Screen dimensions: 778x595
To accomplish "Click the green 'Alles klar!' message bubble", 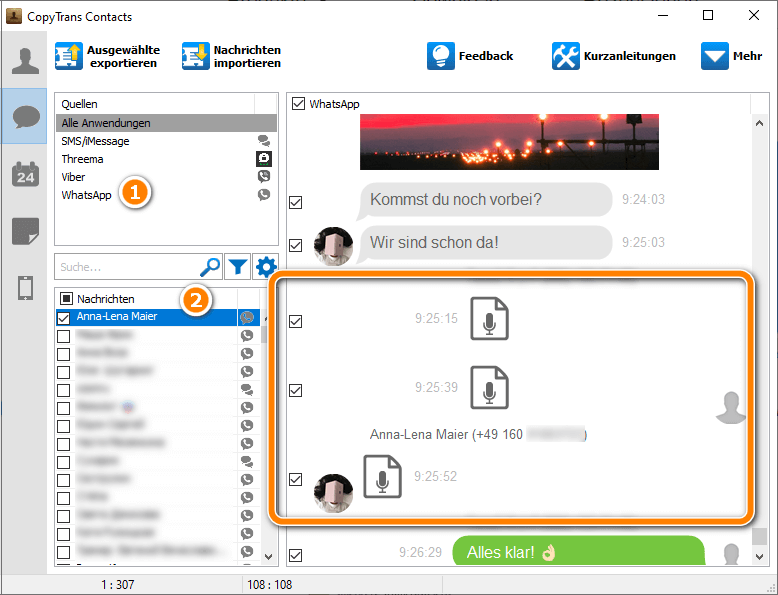I will click(x=579, y=551).
